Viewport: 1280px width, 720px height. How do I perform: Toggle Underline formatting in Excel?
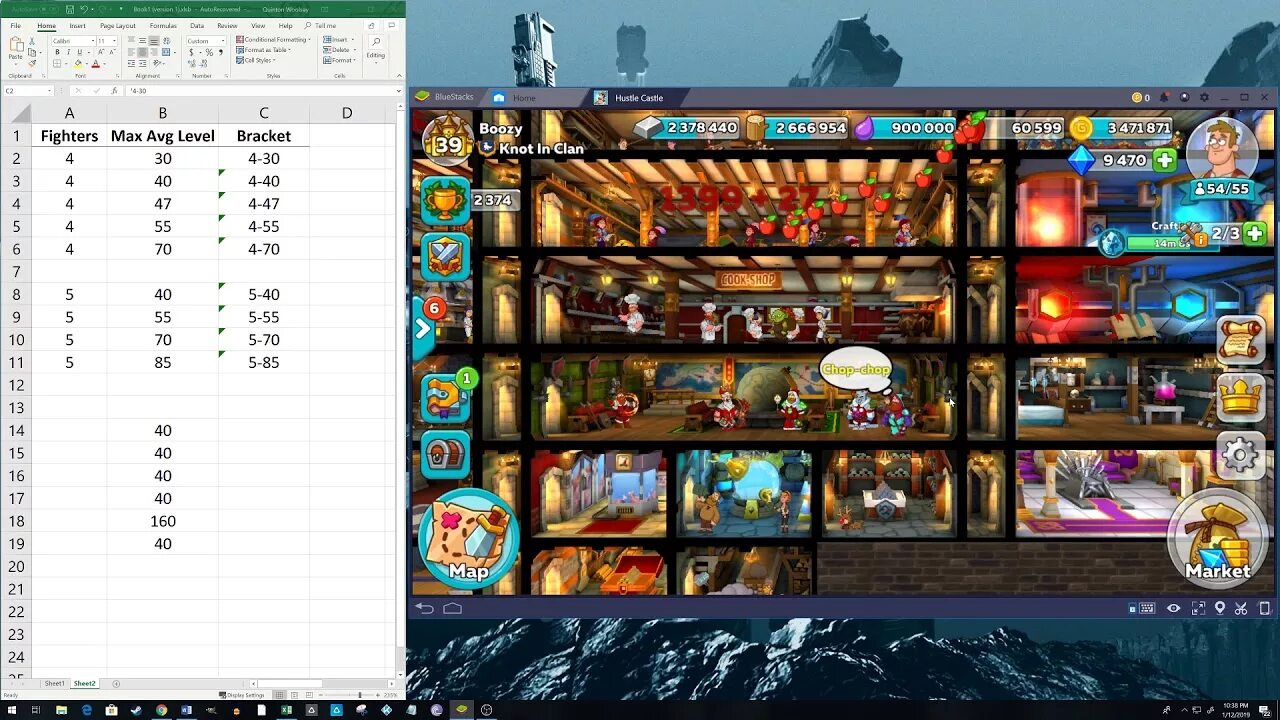(80, 52)
